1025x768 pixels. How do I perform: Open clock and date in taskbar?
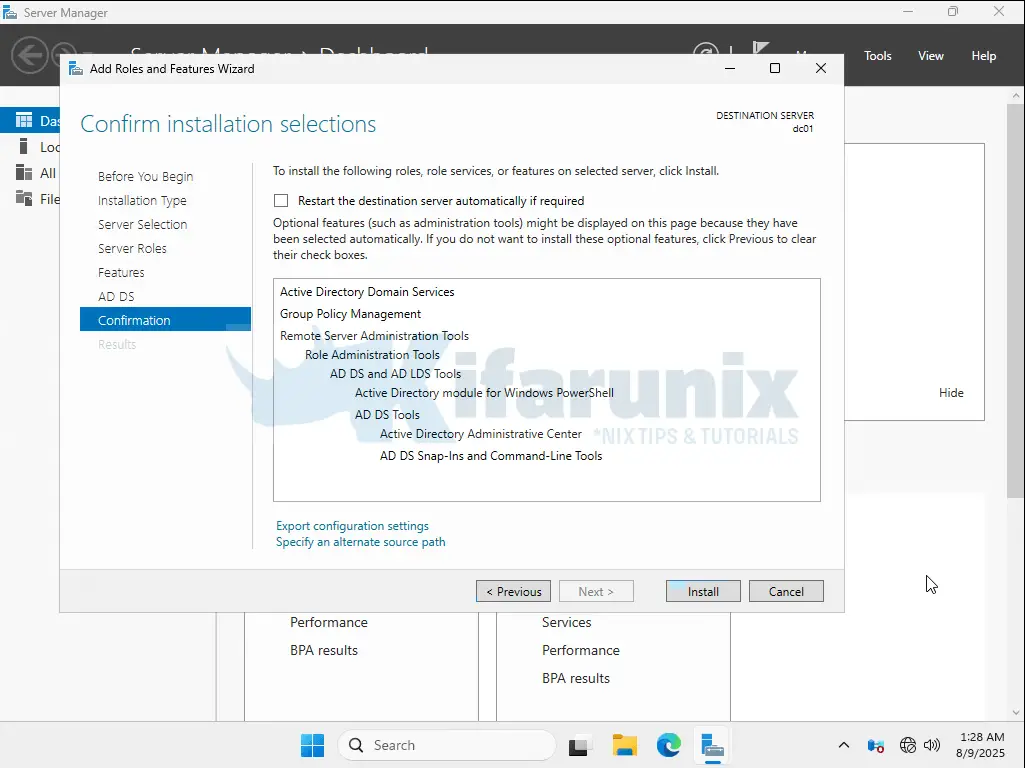[x=981, y=745]
